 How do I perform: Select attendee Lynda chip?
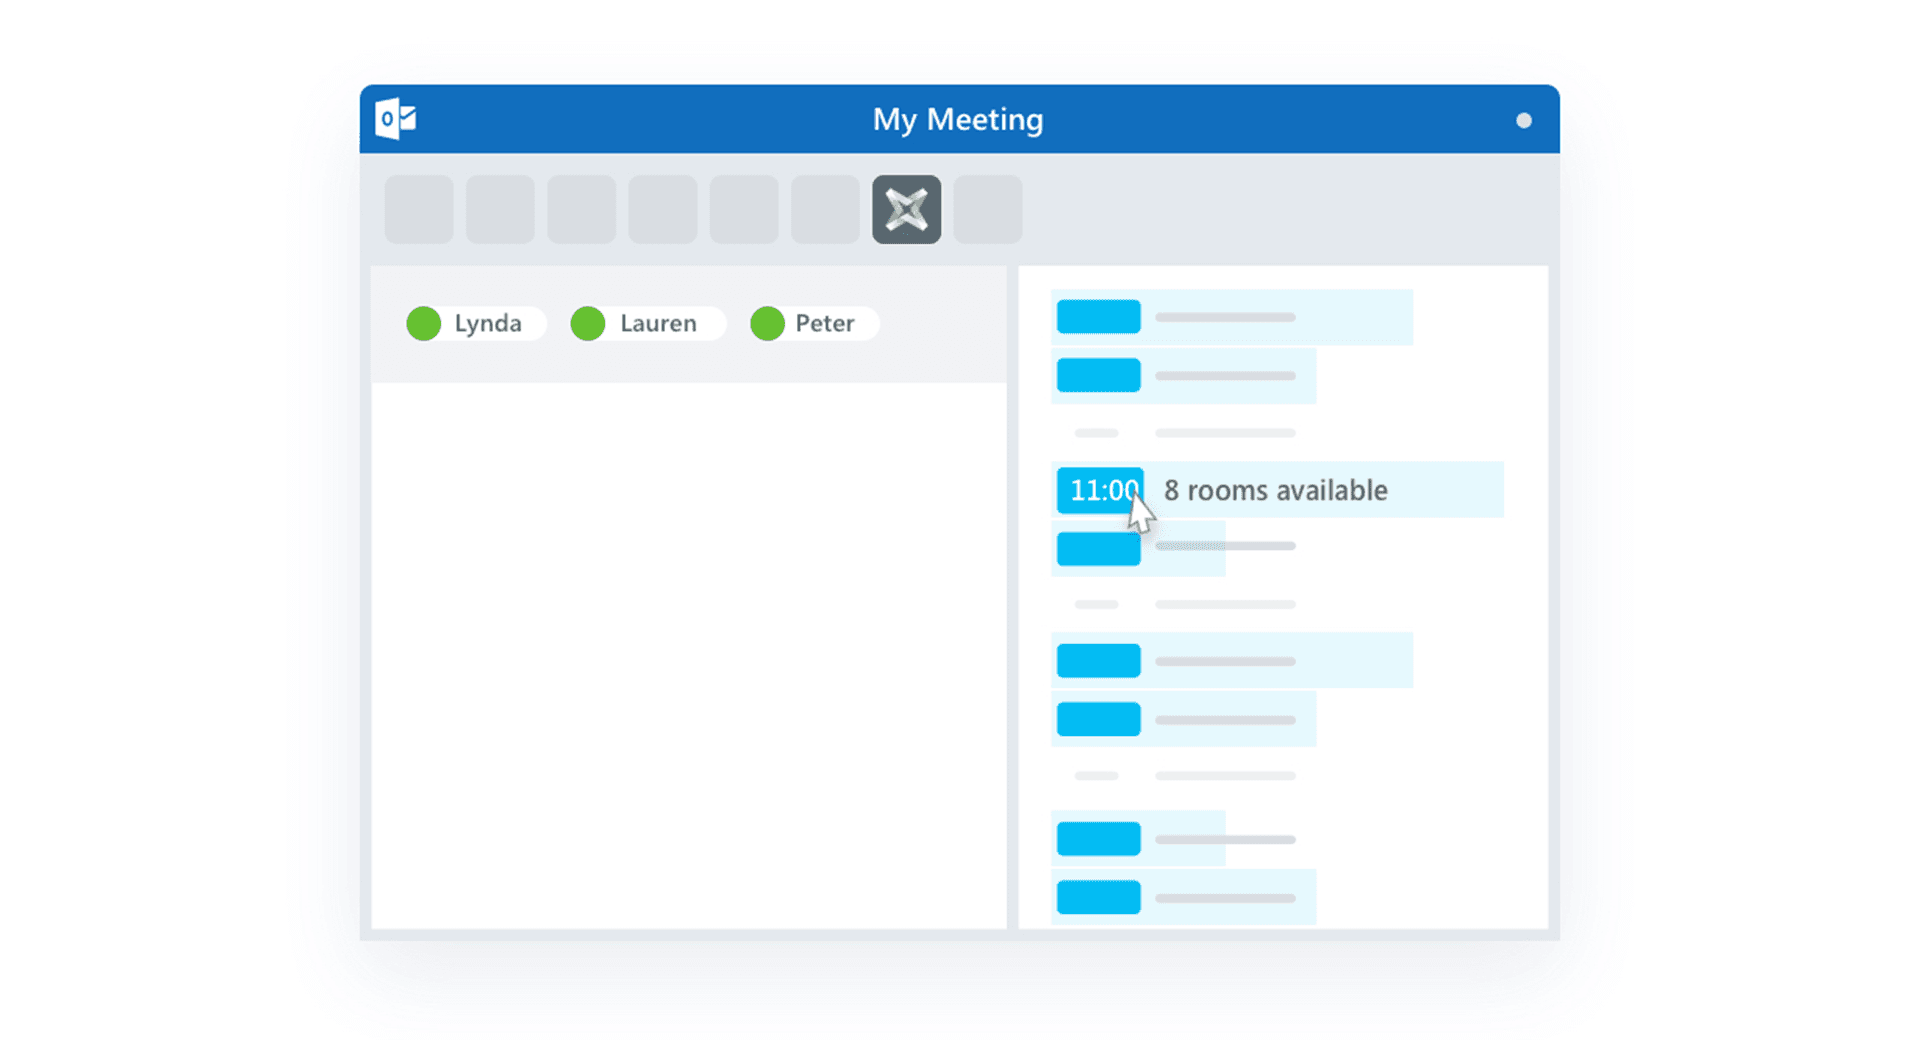click(x=475, y=323)
